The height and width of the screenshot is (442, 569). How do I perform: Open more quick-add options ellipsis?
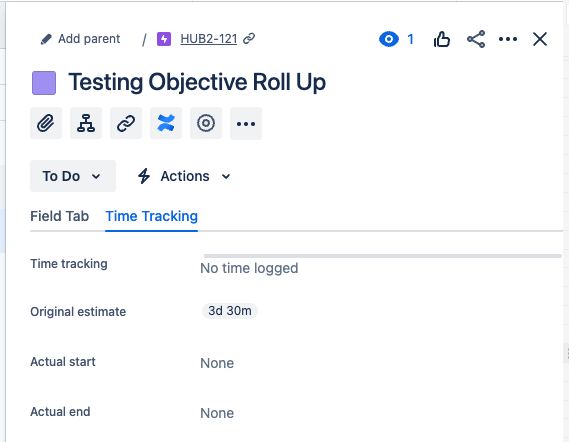pos(246,123)
